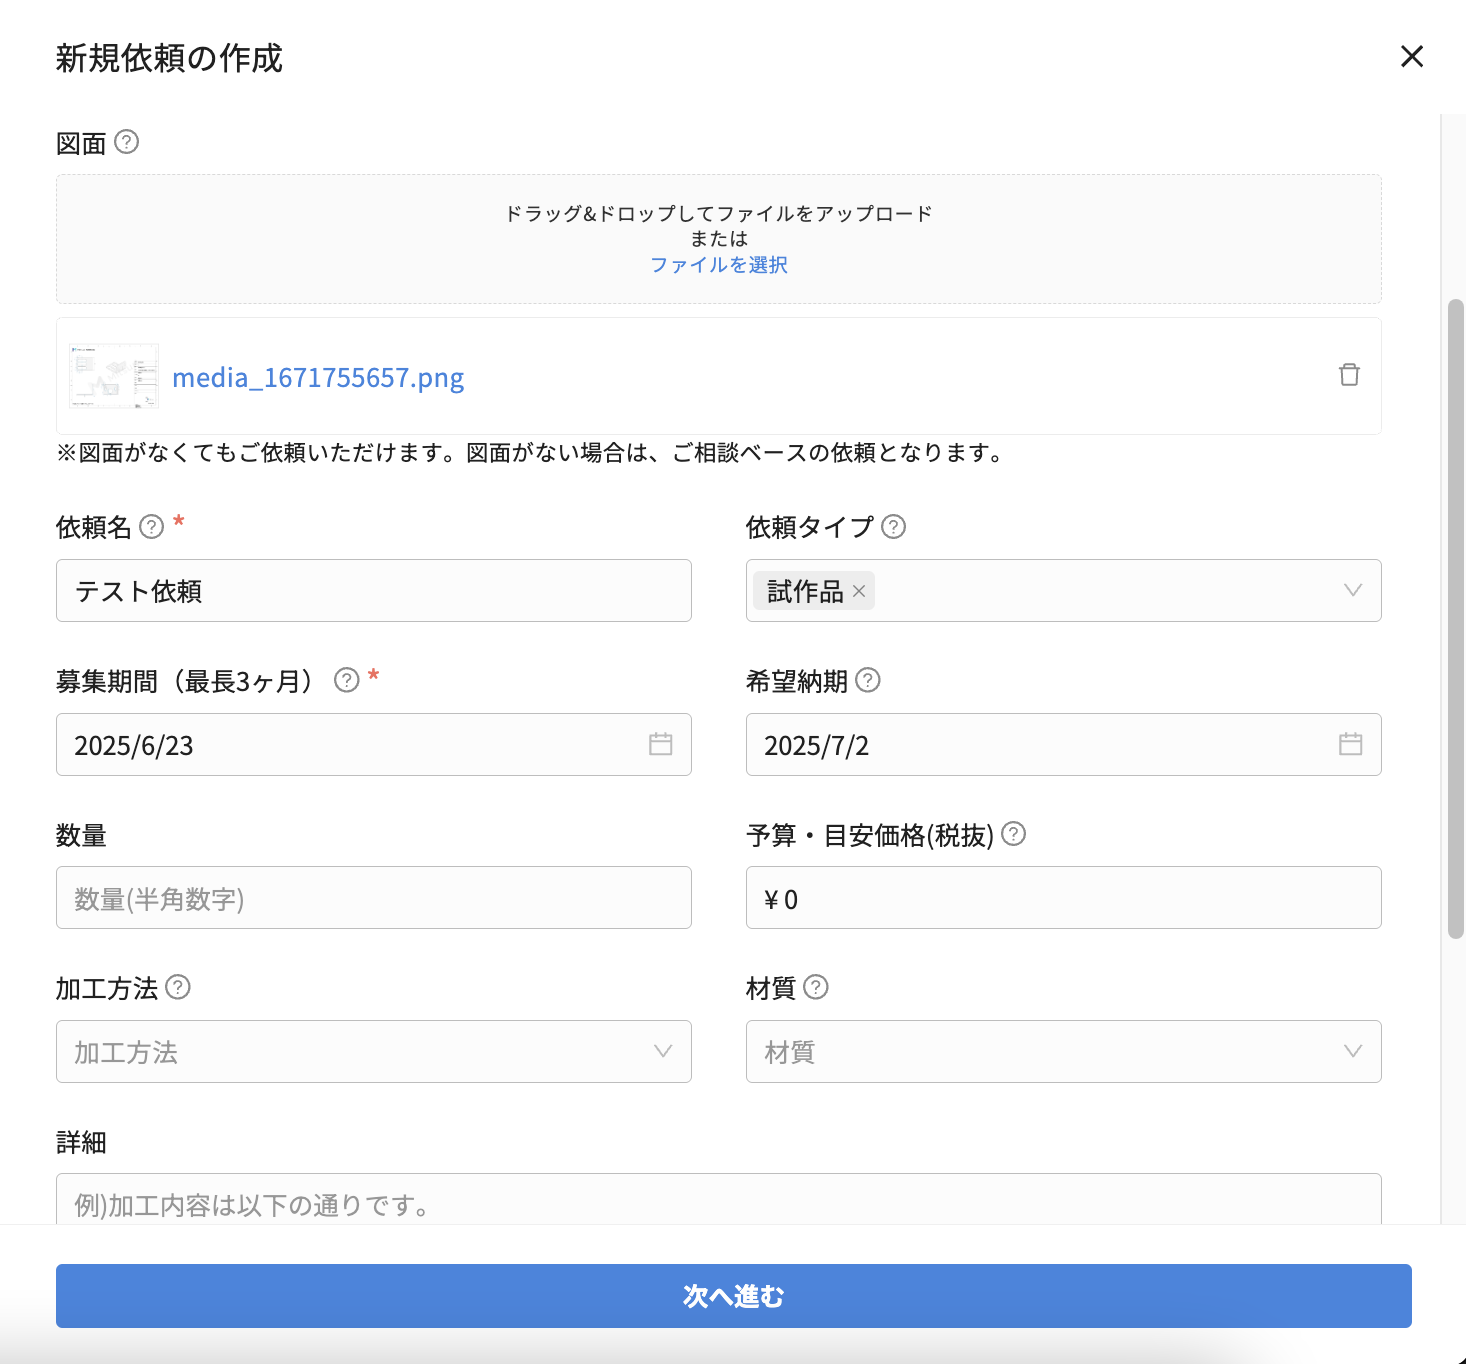The image size is (1466, 1364).
Task: Open the 加工方法 dropdown
Action: pos(374,1051)
